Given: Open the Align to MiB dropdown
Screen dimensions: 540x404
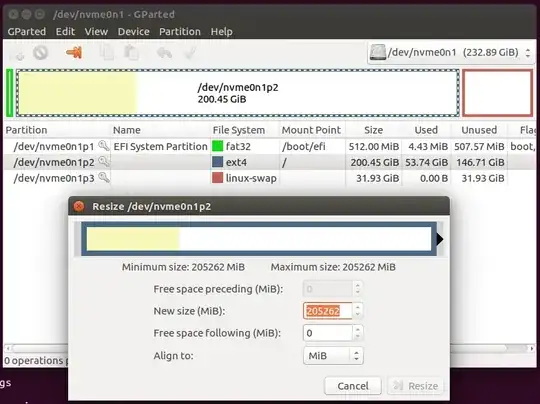Looking at the screenshot, I should (333, 355).
